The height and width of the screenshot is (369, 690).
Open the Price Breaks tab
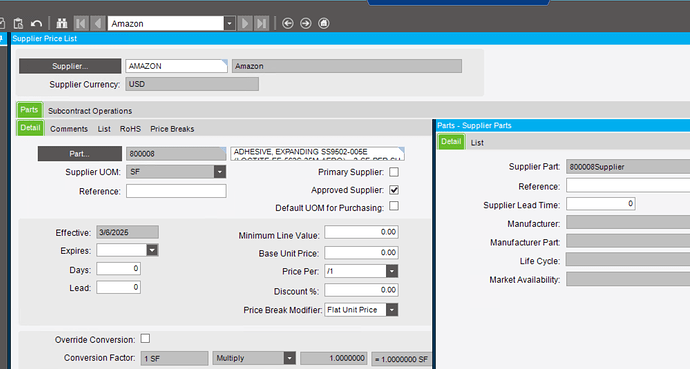point(172,129)
